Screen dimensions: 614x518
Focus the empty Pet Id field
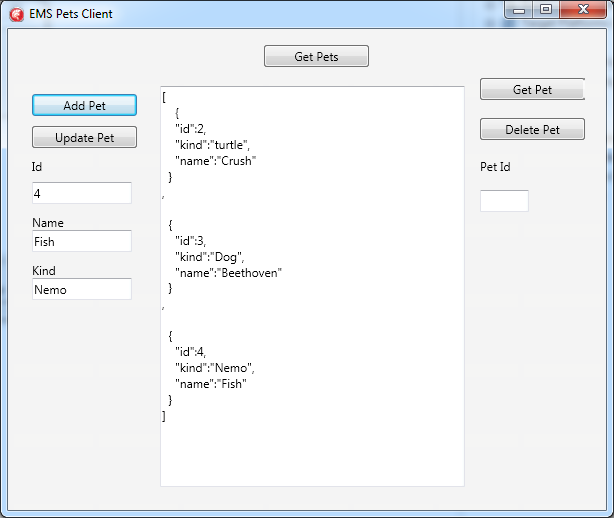(504, 201)
